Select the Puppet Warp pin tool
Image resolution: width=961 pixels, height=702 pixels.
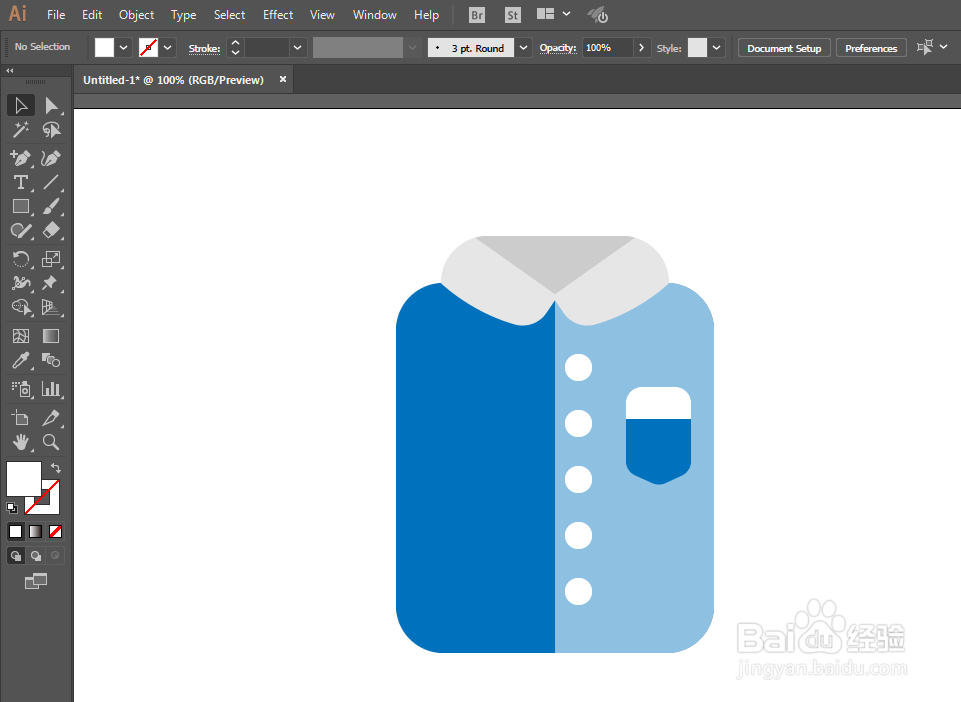pos(51,283)
